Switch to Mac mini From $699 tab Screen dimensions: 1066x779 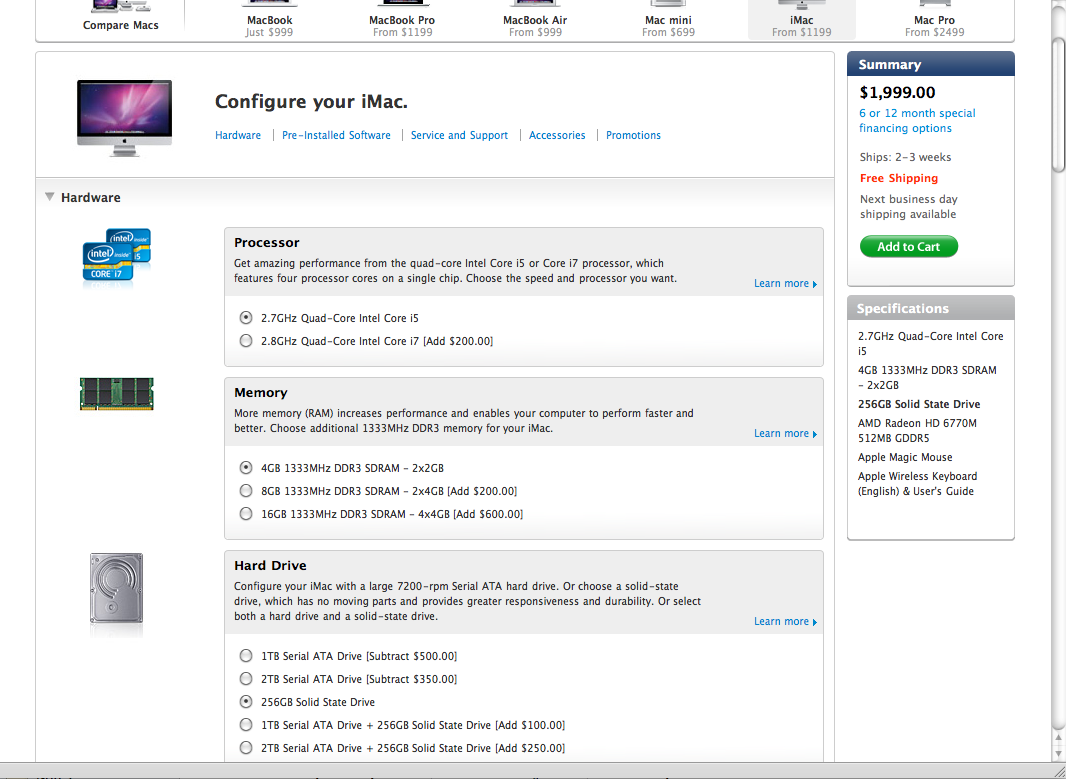pos(668,20)
